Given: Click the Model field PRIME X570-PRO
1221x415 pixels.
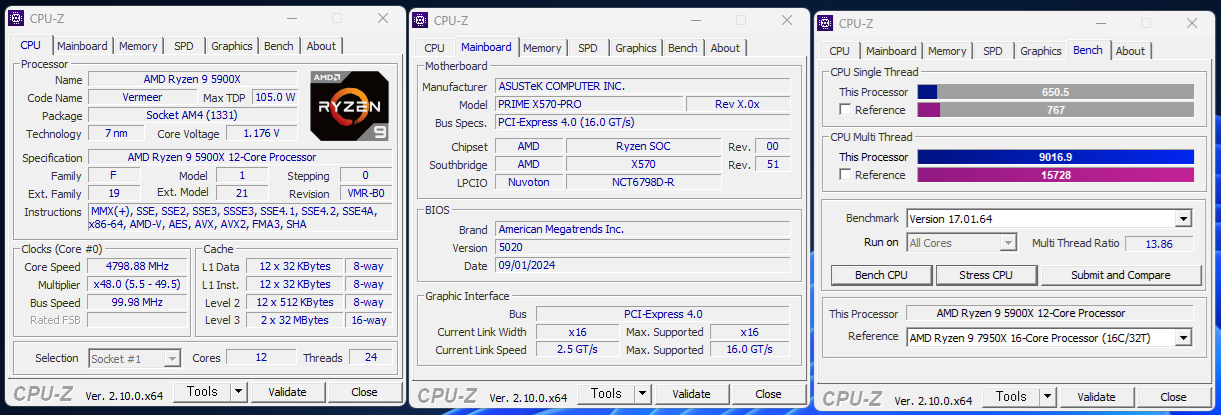Looking at the screenshot, I should (x=589, y=104).
